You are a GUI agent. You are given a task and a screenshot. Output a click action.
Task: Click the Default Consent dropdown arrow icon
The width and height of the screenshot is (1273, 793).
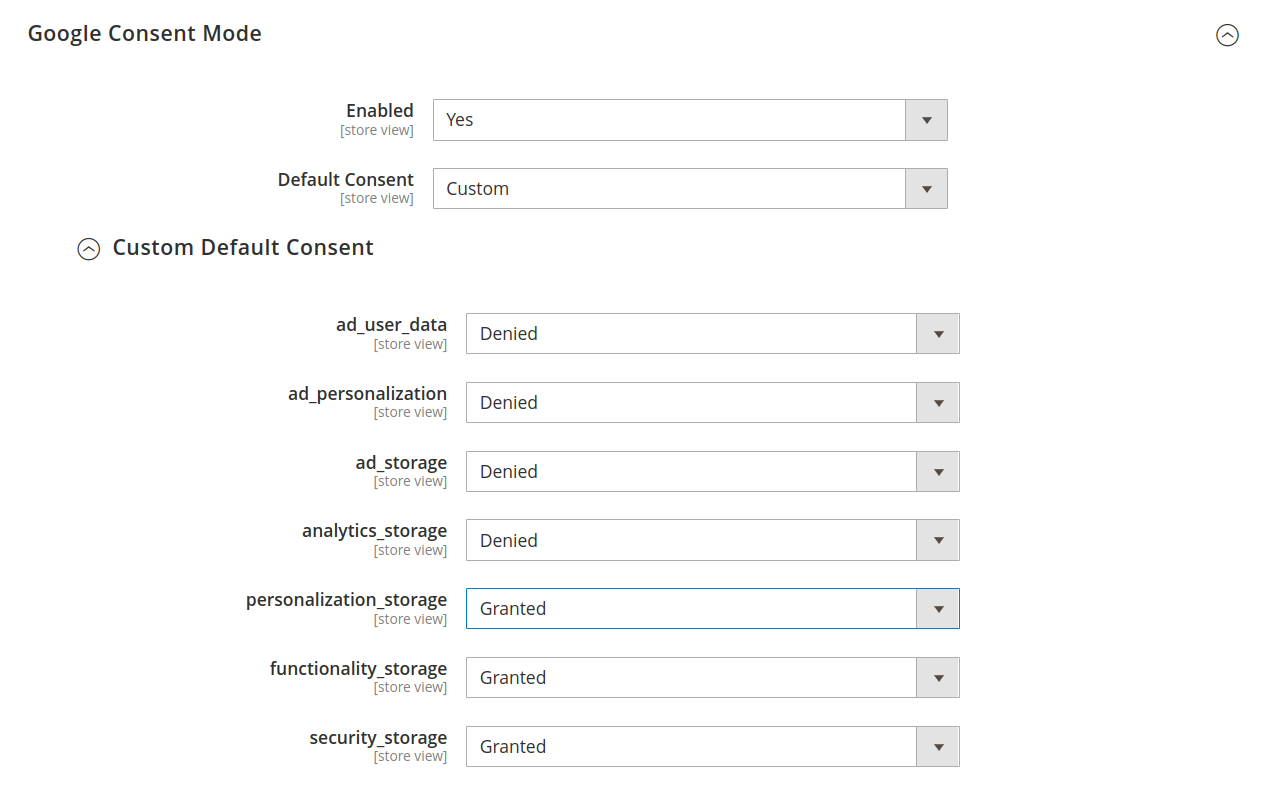[x=926, y=188]
